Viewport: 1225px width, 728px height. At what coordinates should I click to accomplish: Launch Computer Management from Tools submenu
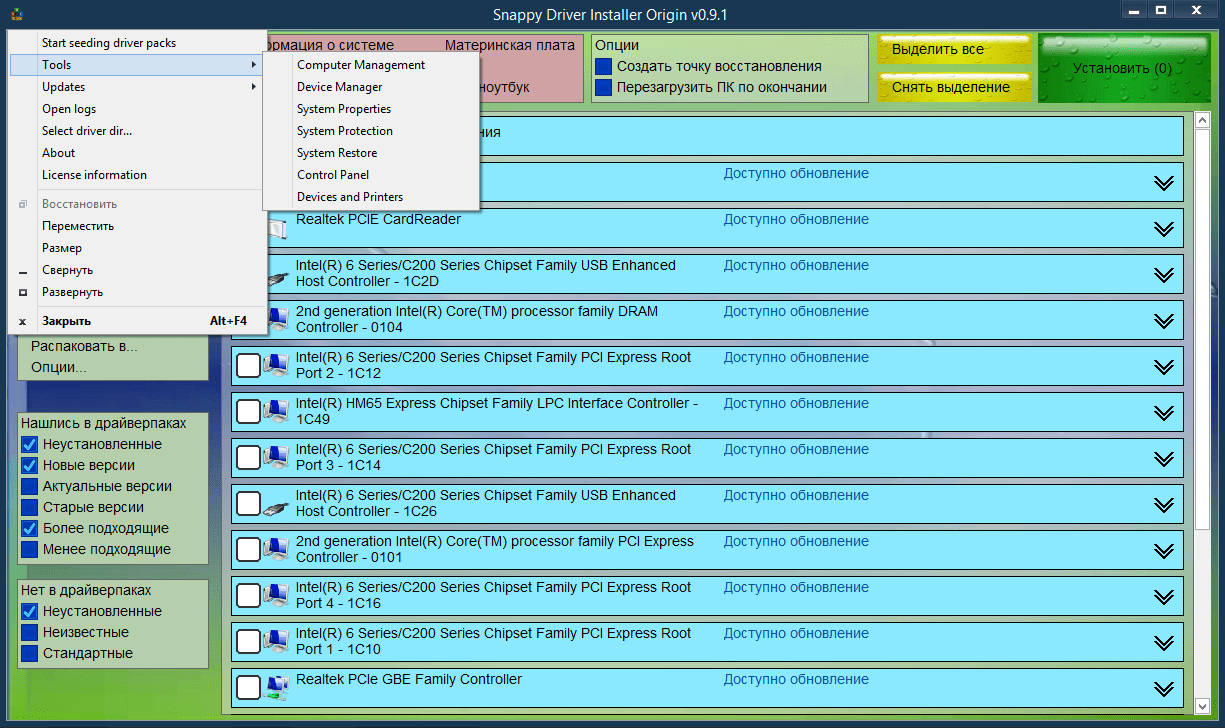click(x=371, y=65)
